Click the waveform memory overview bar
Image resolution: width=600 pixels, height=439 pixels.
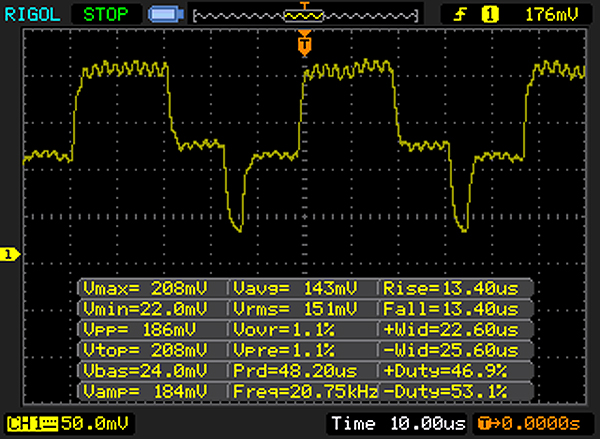tap(305, 16)
